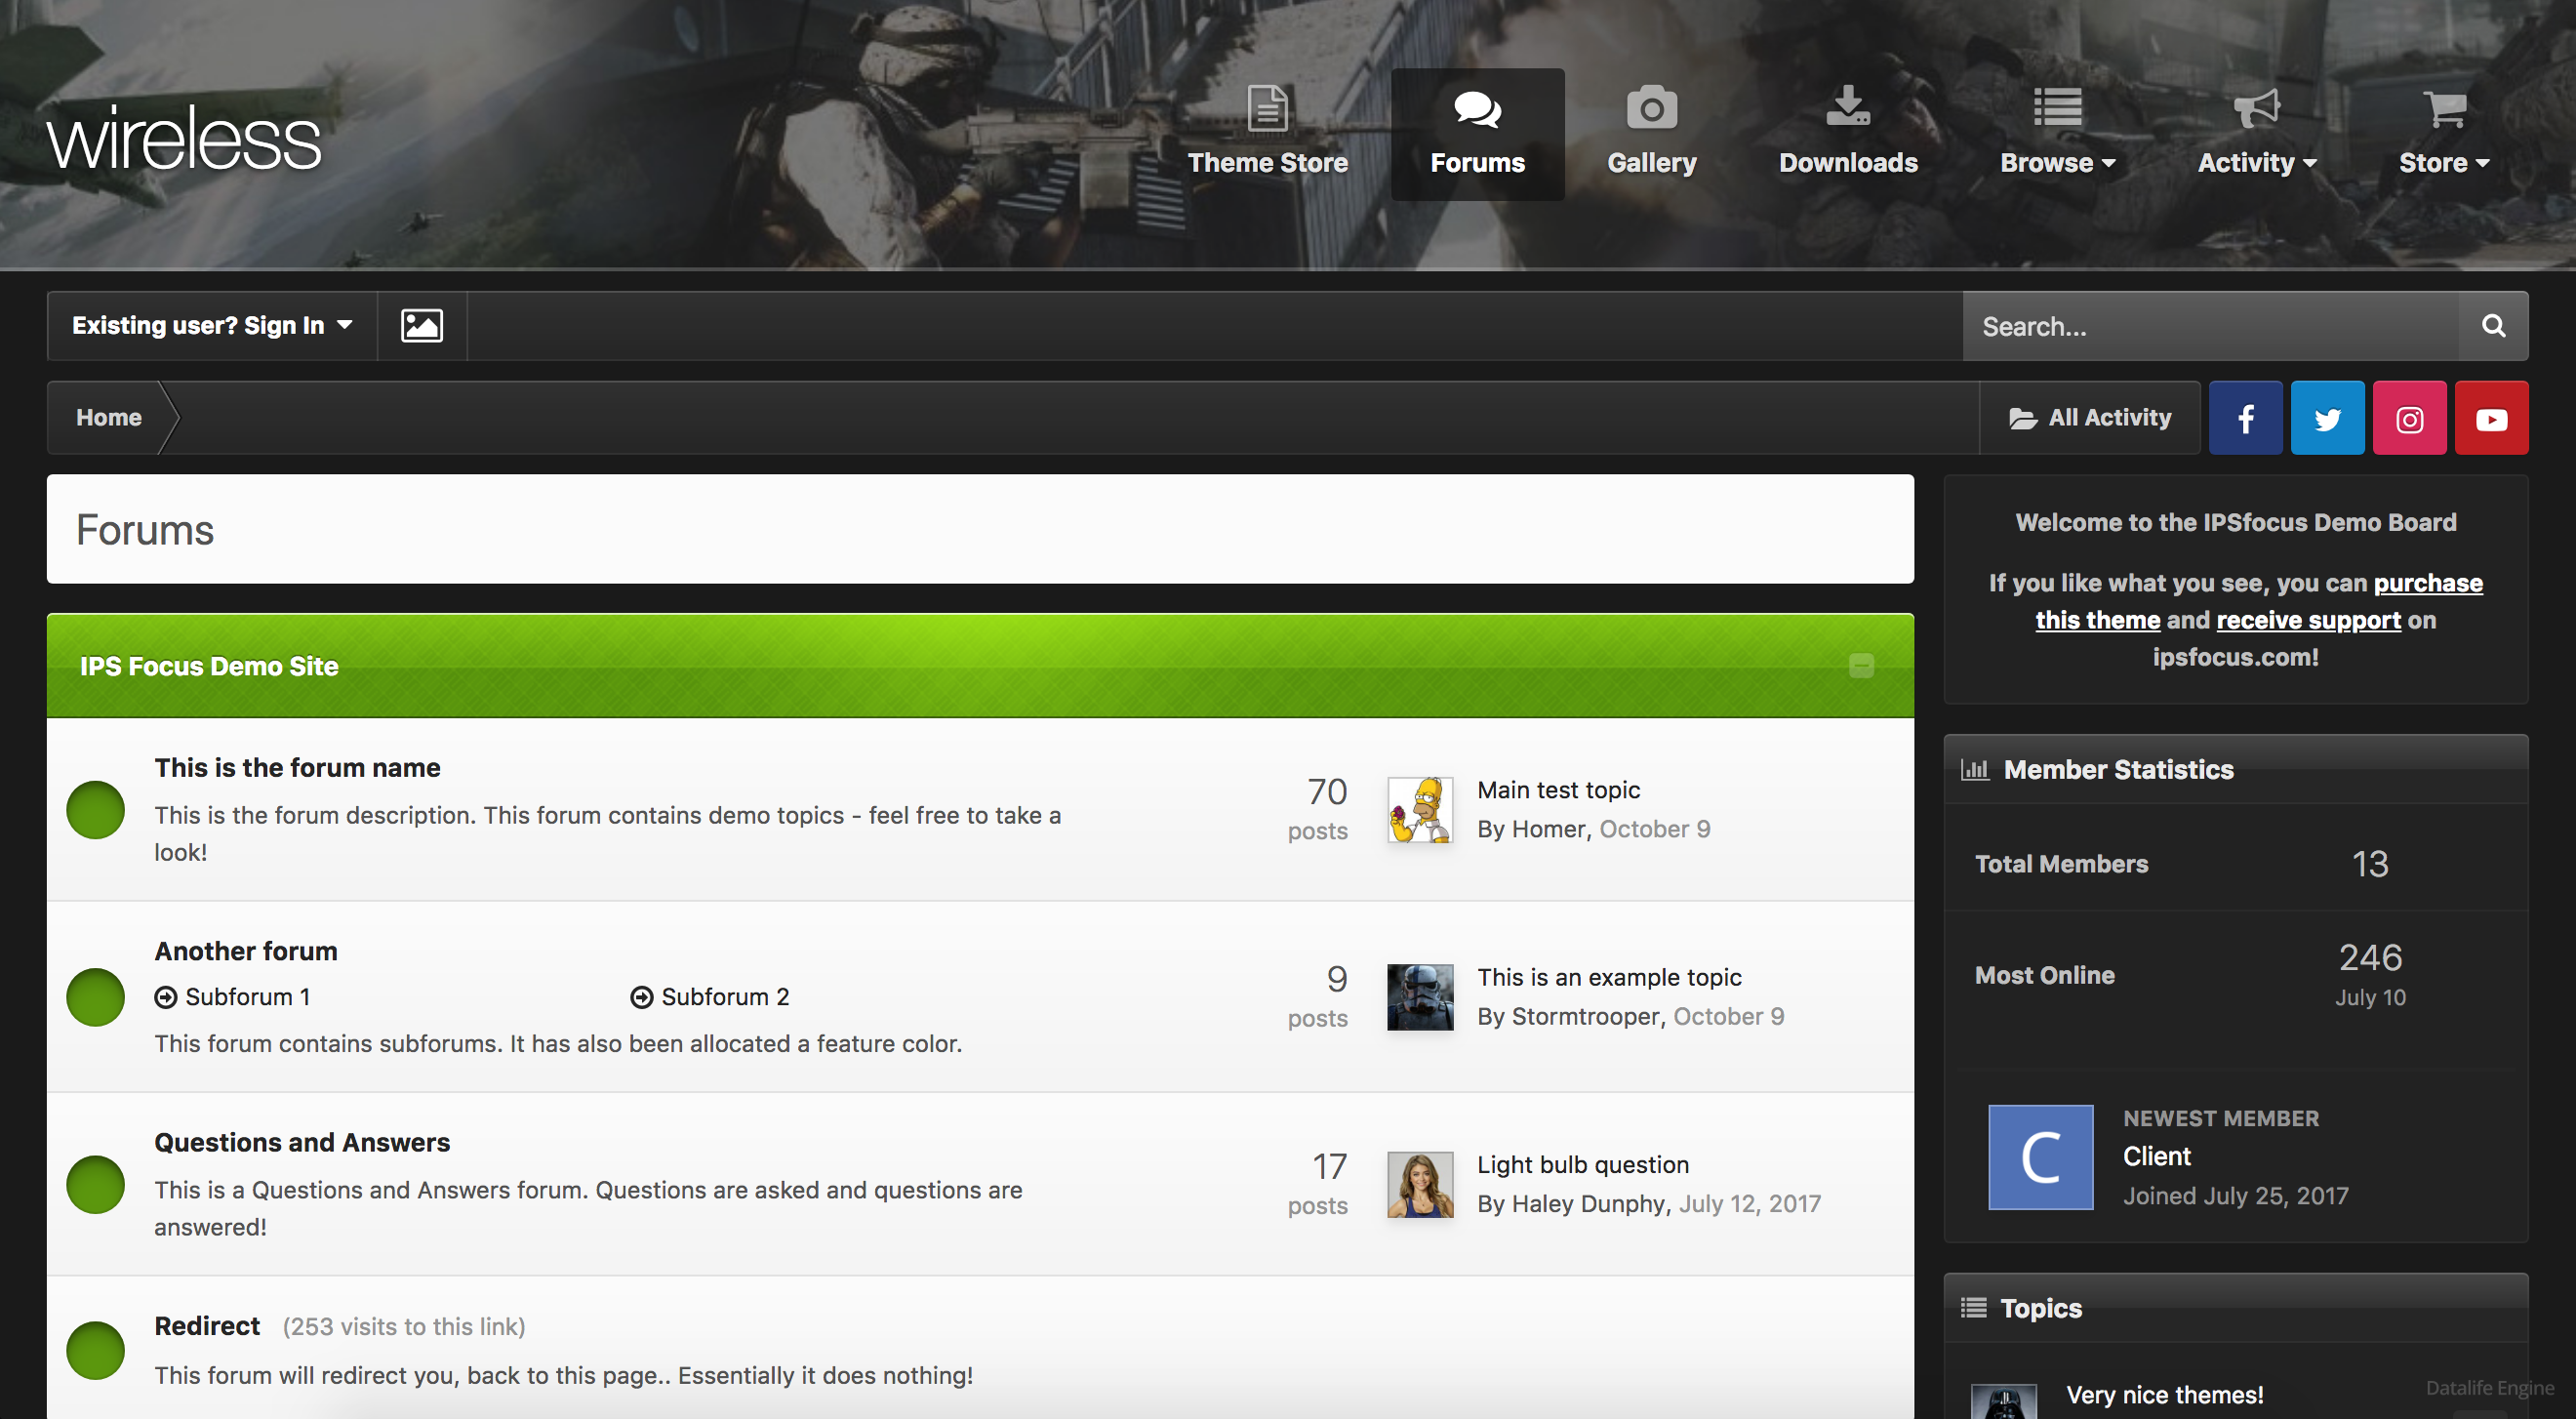The width and height of the screenshot is (2576, 1419).
Task: Click the wireless site logo
Action: (184, 138)
